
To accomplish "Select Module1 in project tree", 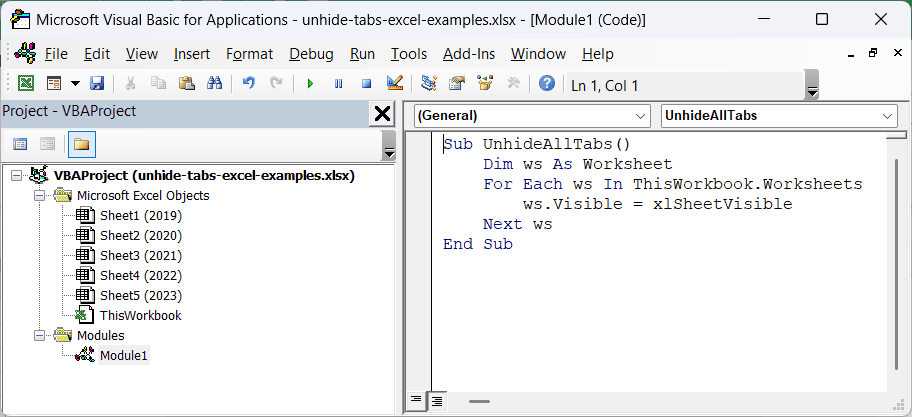I will pos(123,355).
